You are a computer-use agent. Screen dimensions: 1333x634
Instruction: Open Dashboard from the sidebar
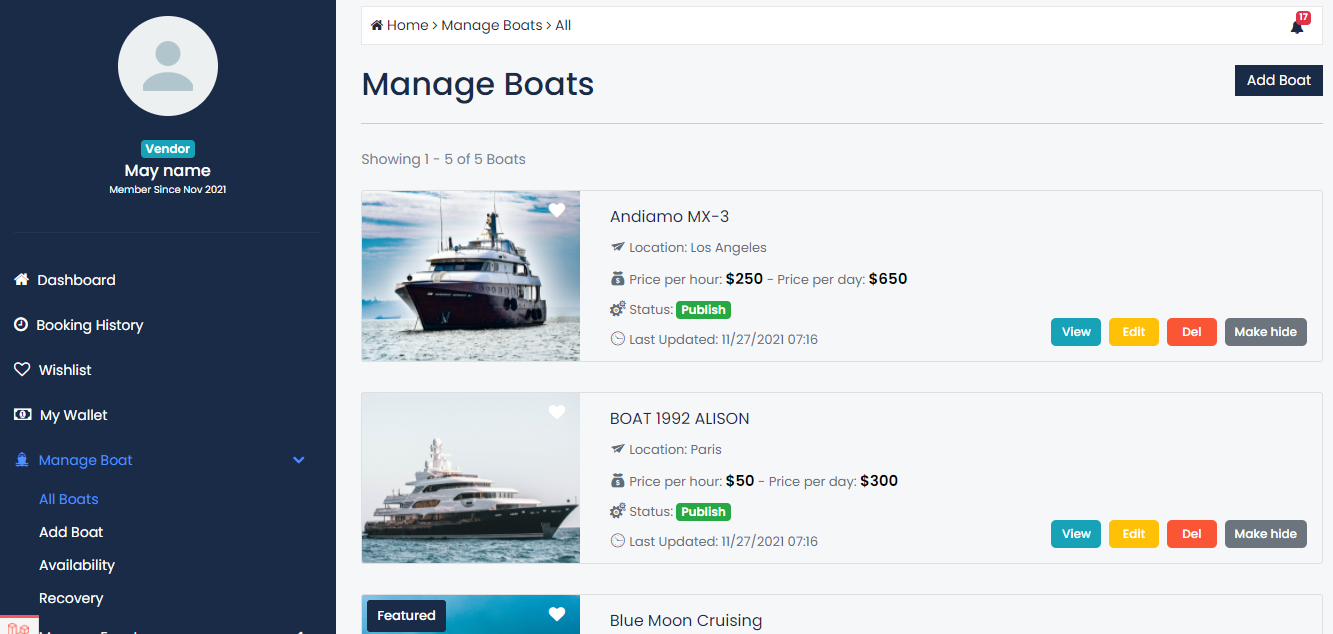tap(76, 280)
